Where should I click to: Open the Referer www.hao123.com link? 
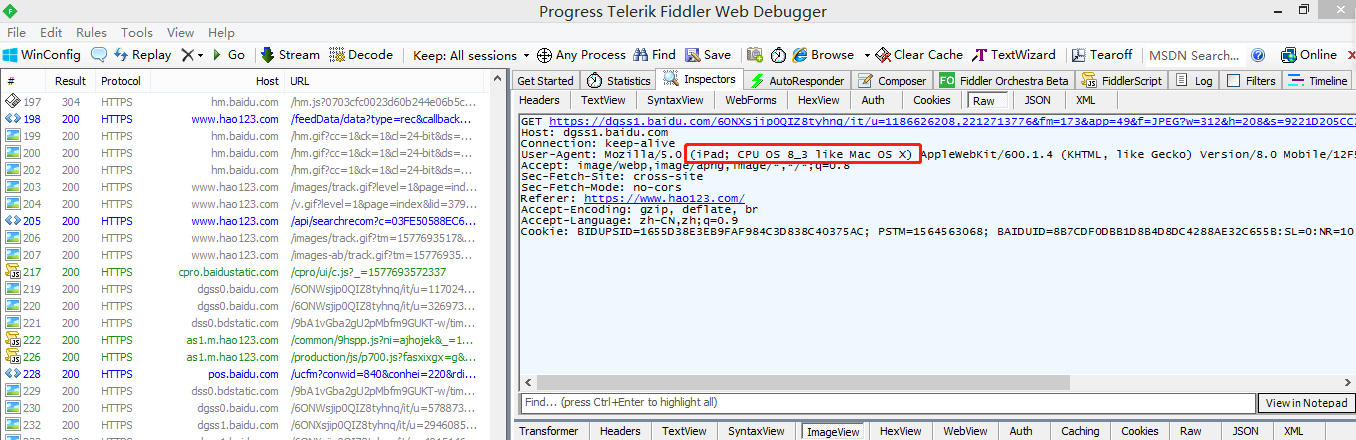click(x=664, y=199)
